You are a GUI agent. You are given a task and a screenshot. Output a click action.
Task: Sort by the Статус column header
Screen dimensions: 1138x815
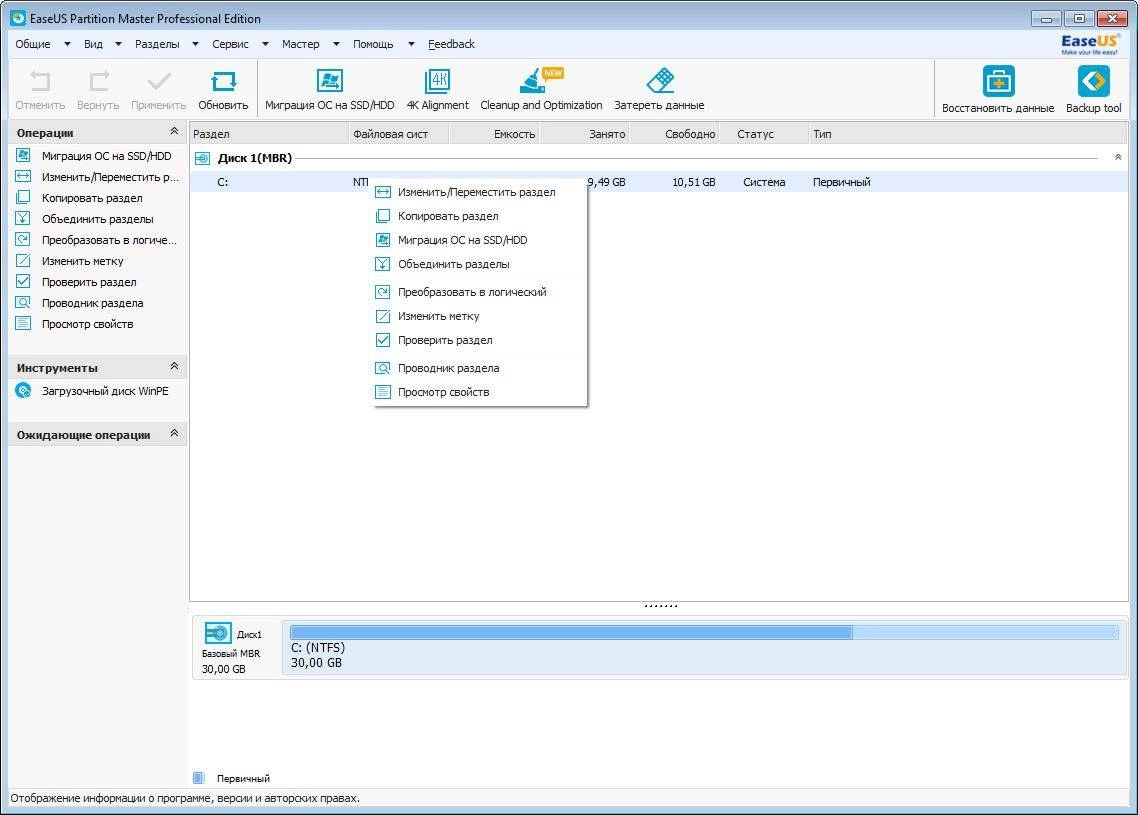(764, 134)
